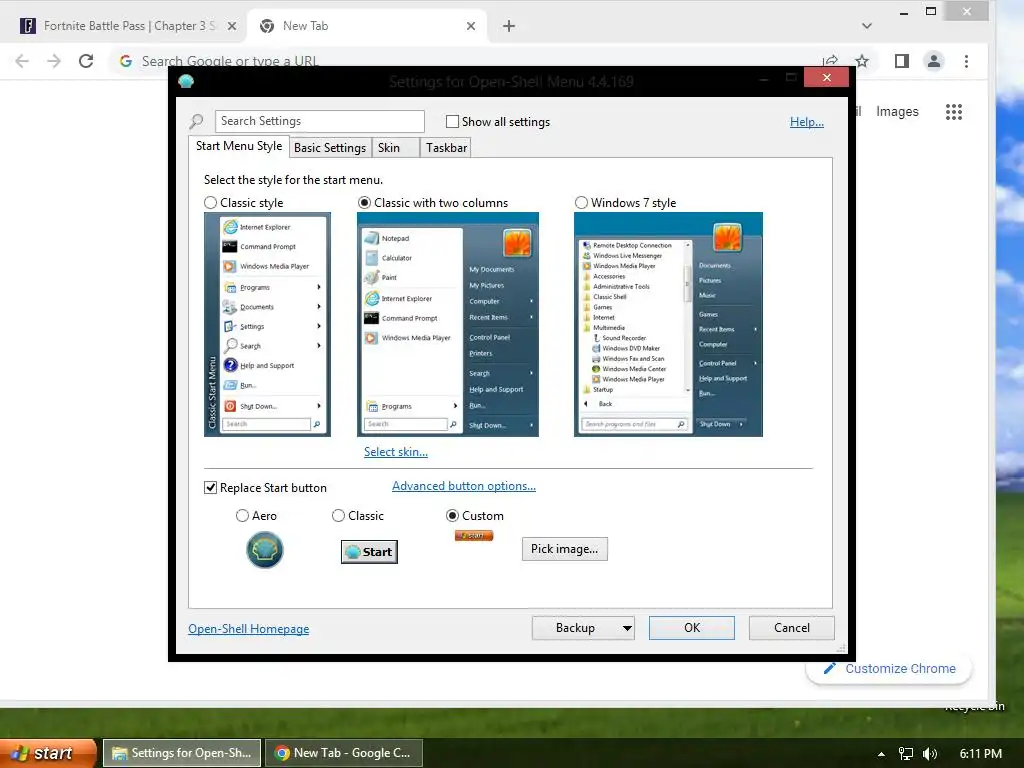This screenshot has width=1024, height=768.
Task: Click the share icon in Chrome address bar
Action: (830, 61)
